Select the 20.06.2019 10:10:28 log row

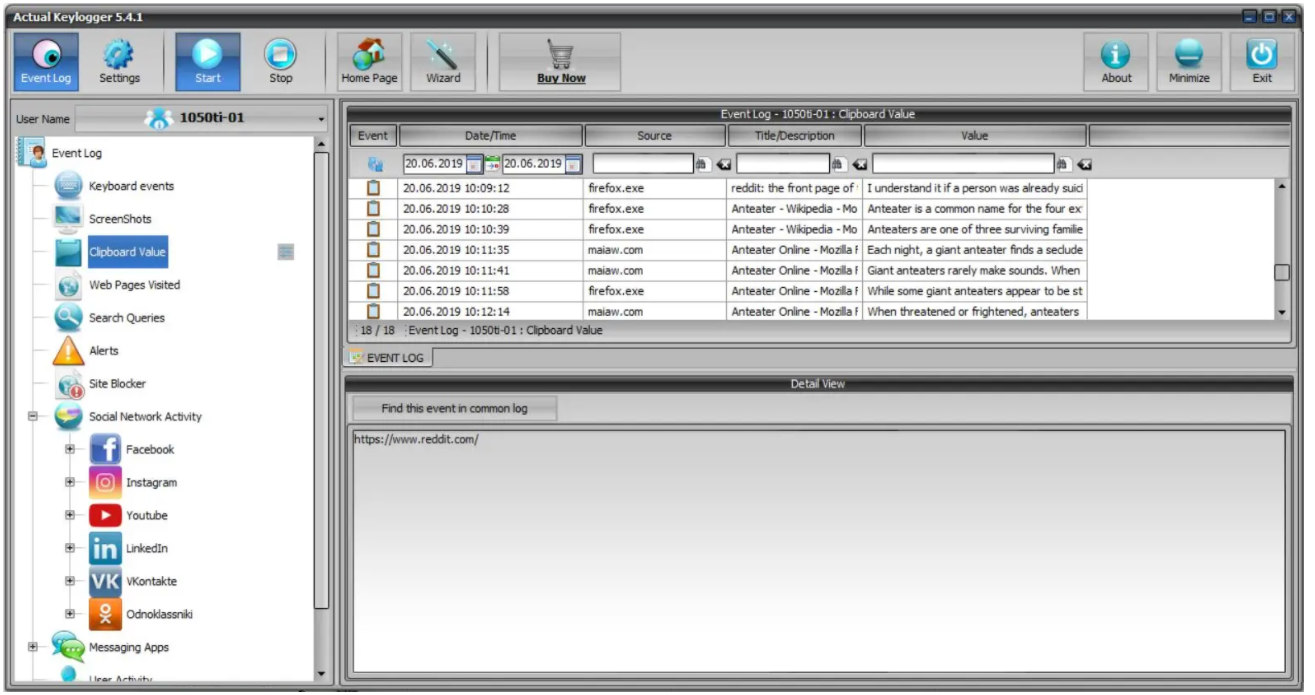pos(718,209)
